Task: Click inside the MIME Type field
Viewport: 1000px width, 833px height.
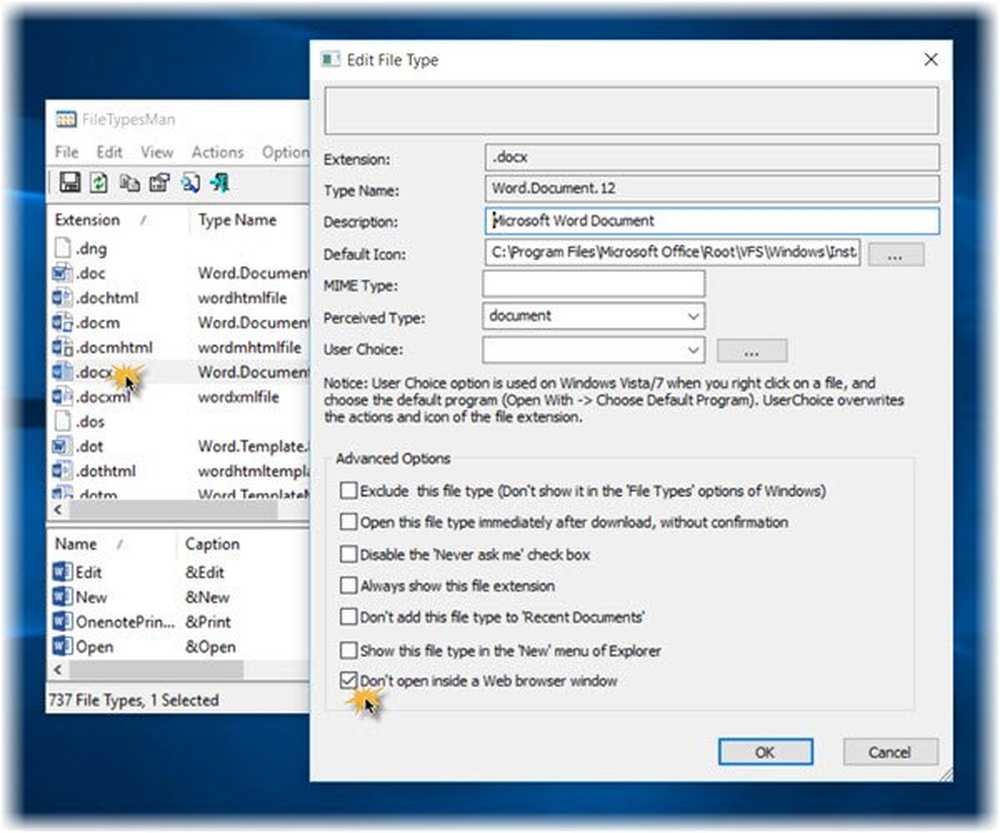Action: pos(593,285)
